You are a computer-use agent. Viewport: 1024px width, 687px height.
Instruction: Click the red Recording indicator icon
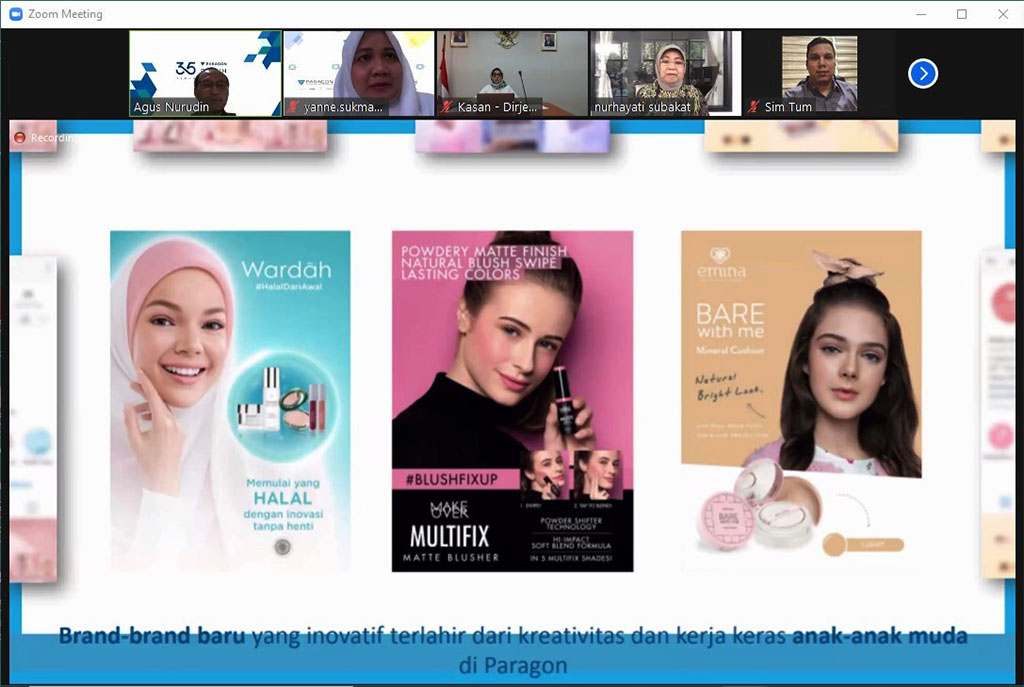(20, 138)
